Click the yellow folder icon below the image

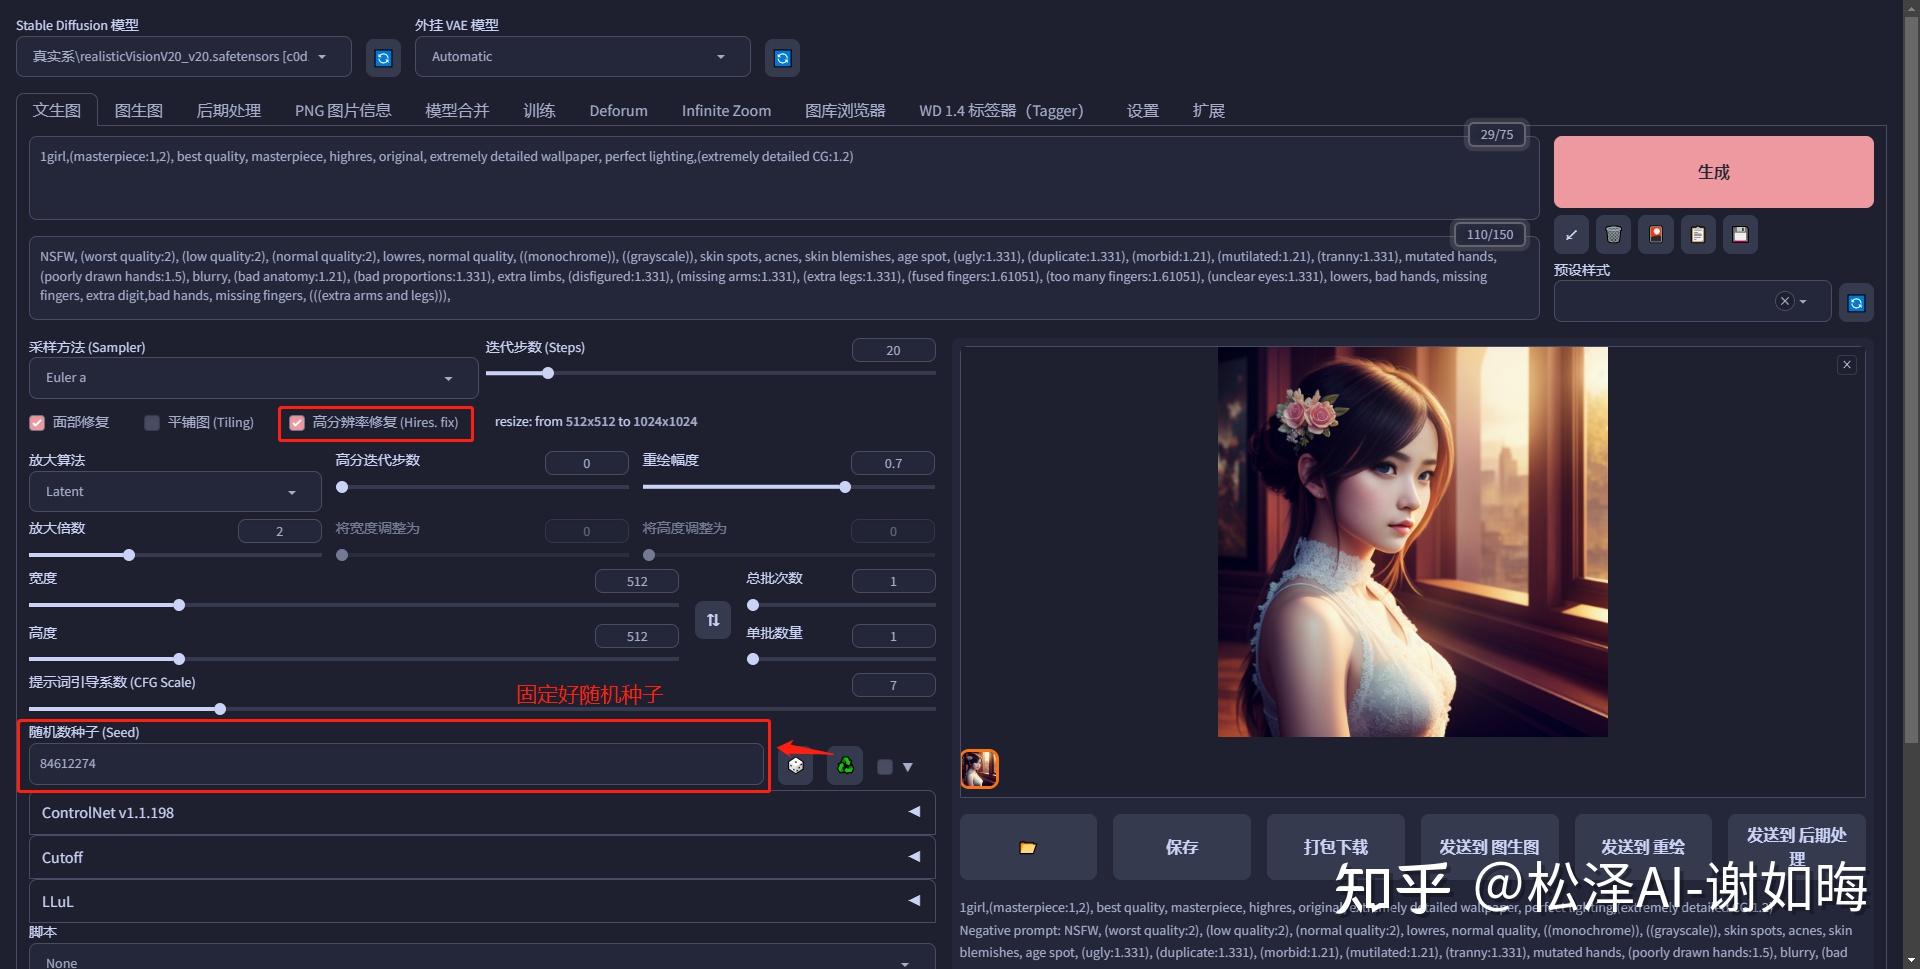point(1027,847)
